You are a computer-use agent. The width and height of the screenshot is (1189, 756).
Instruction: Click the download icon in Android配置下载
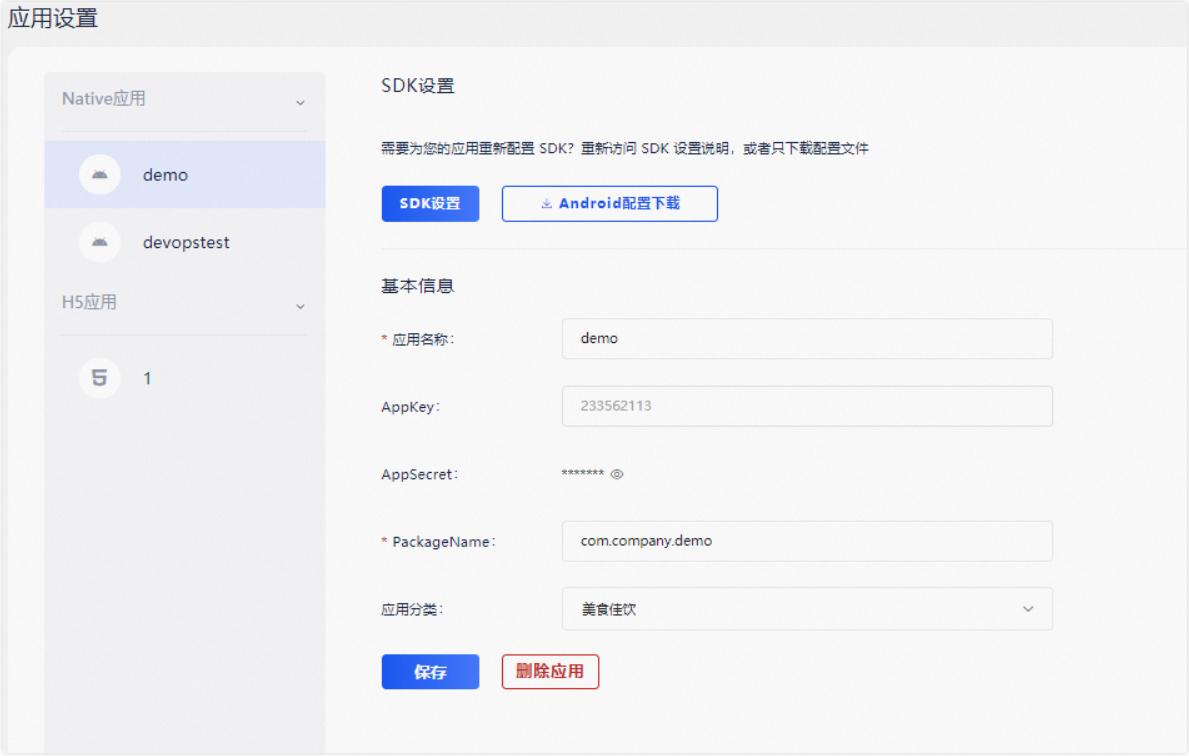546,203
